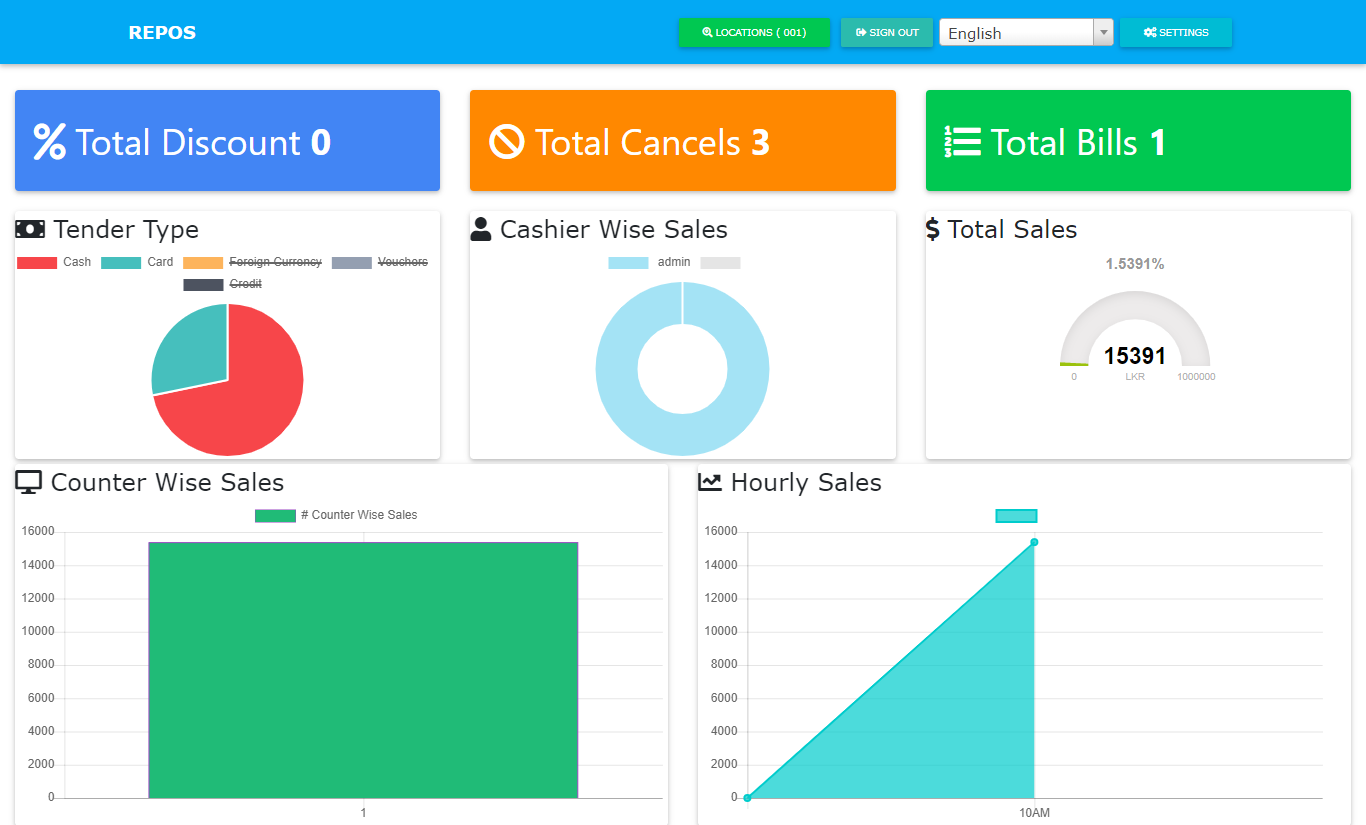Click the admin doughnut ring
Screen dimensions: 1366x825
(615, 368)
